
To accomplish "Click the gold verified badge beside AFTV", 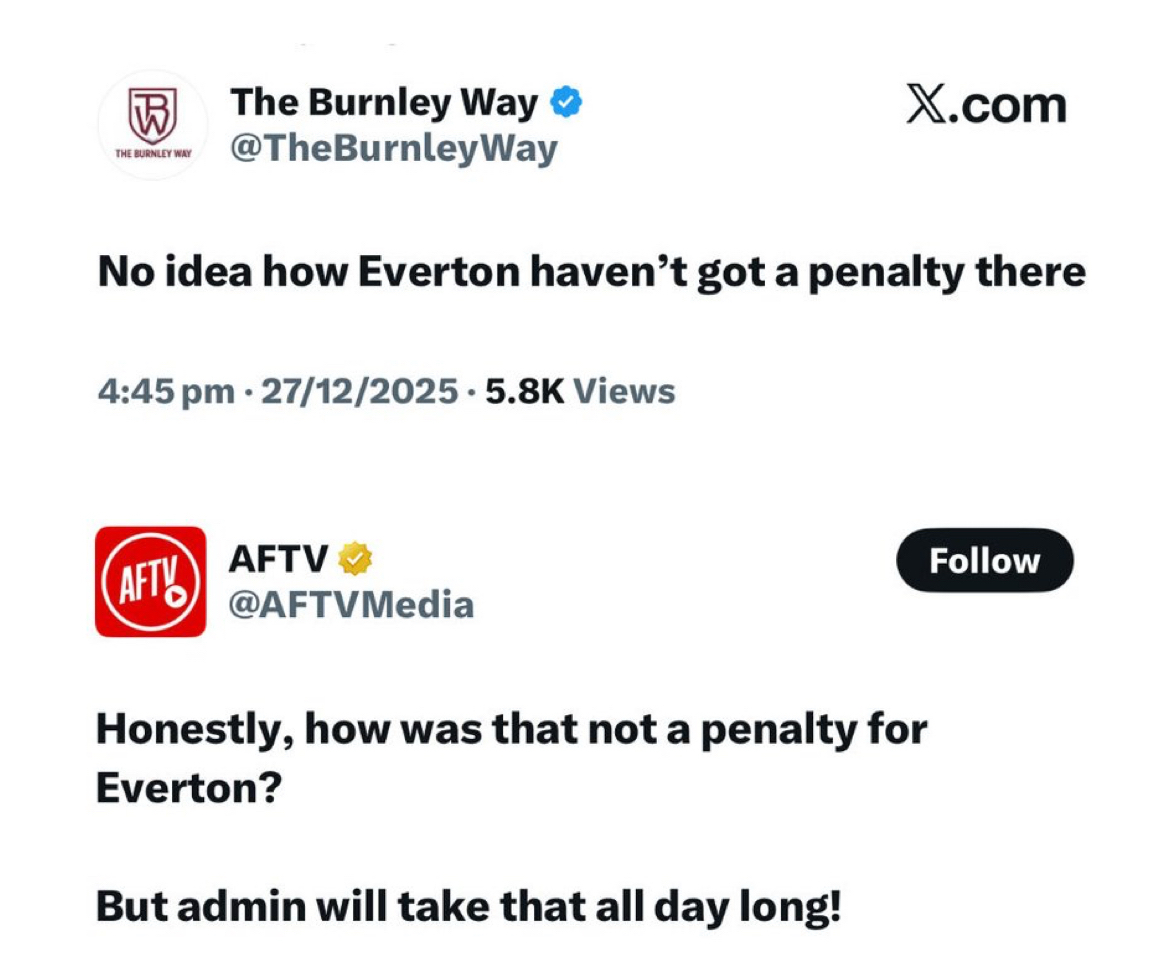I will (355, 560).
